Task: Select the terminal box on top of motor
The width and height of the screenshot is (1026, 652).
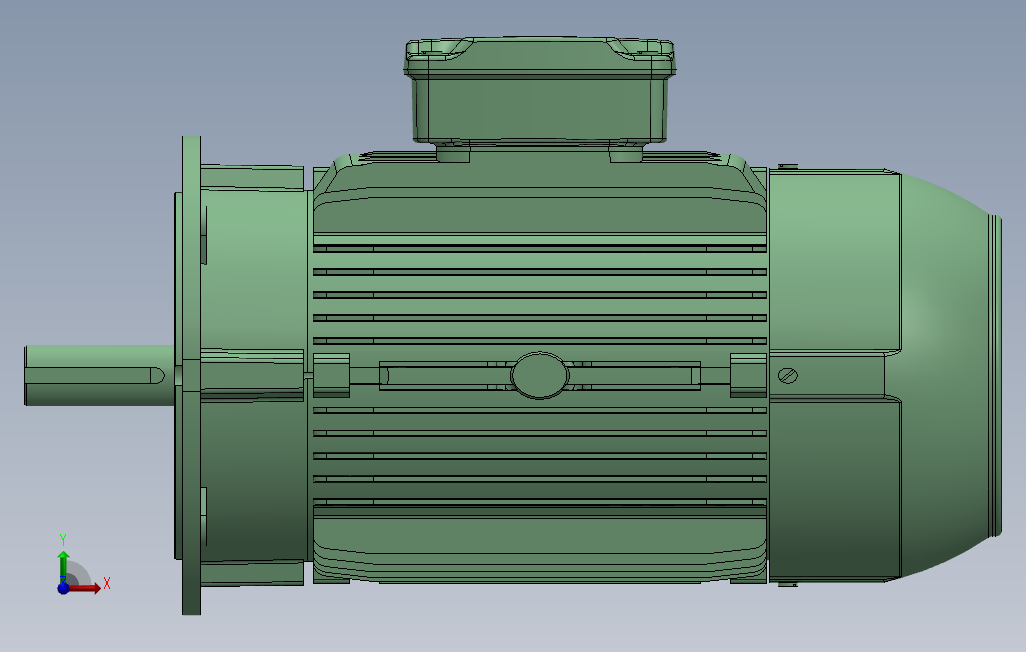Action: point(540,90)
